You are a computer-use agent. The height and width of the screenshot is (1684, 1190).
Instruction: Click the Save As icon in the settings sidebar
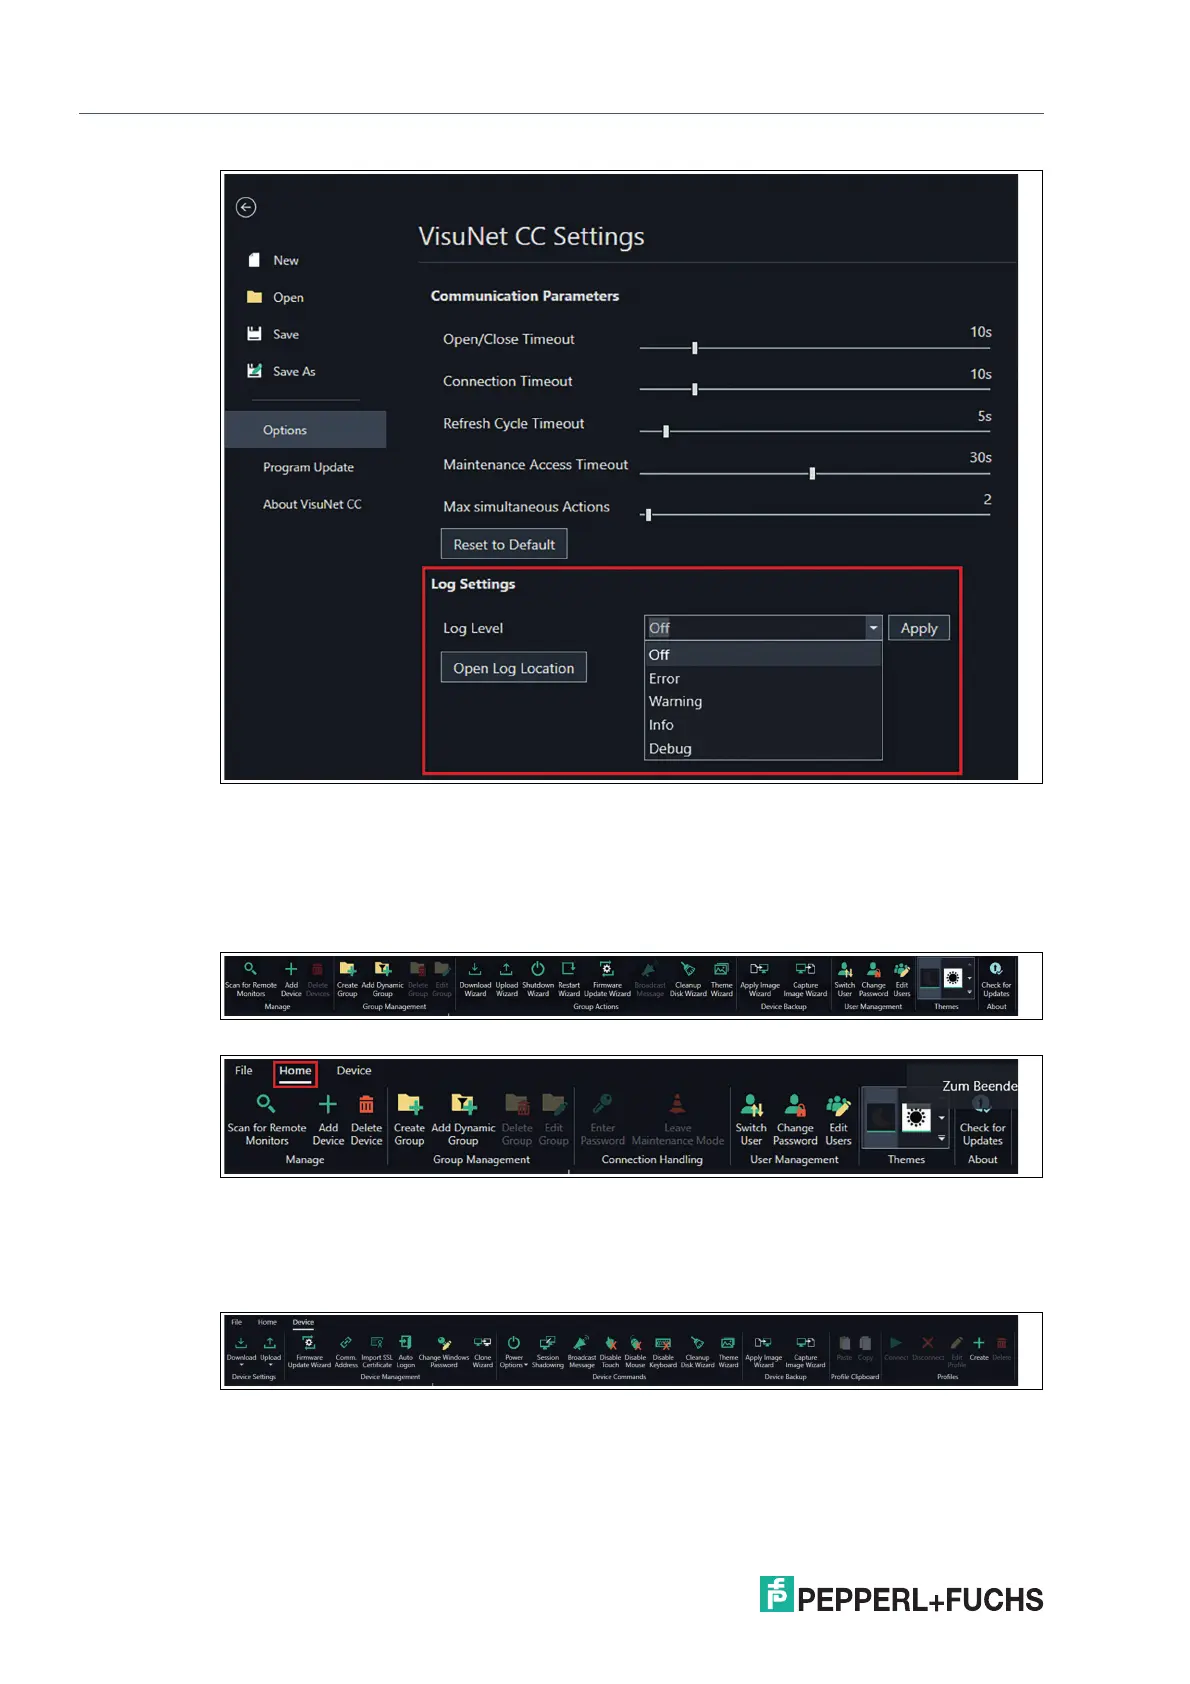[x=254, y=371]
